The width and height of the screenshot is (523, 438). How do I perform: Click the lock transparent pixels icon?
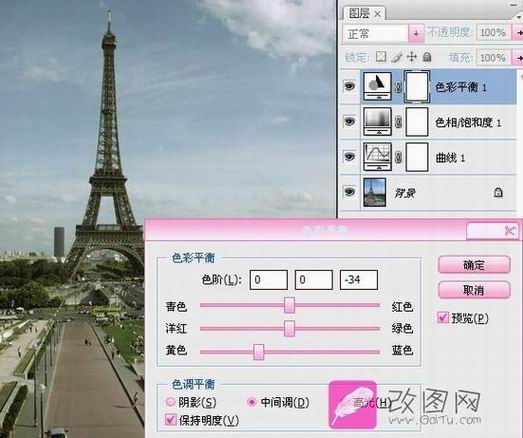click(x=381, y=57)
